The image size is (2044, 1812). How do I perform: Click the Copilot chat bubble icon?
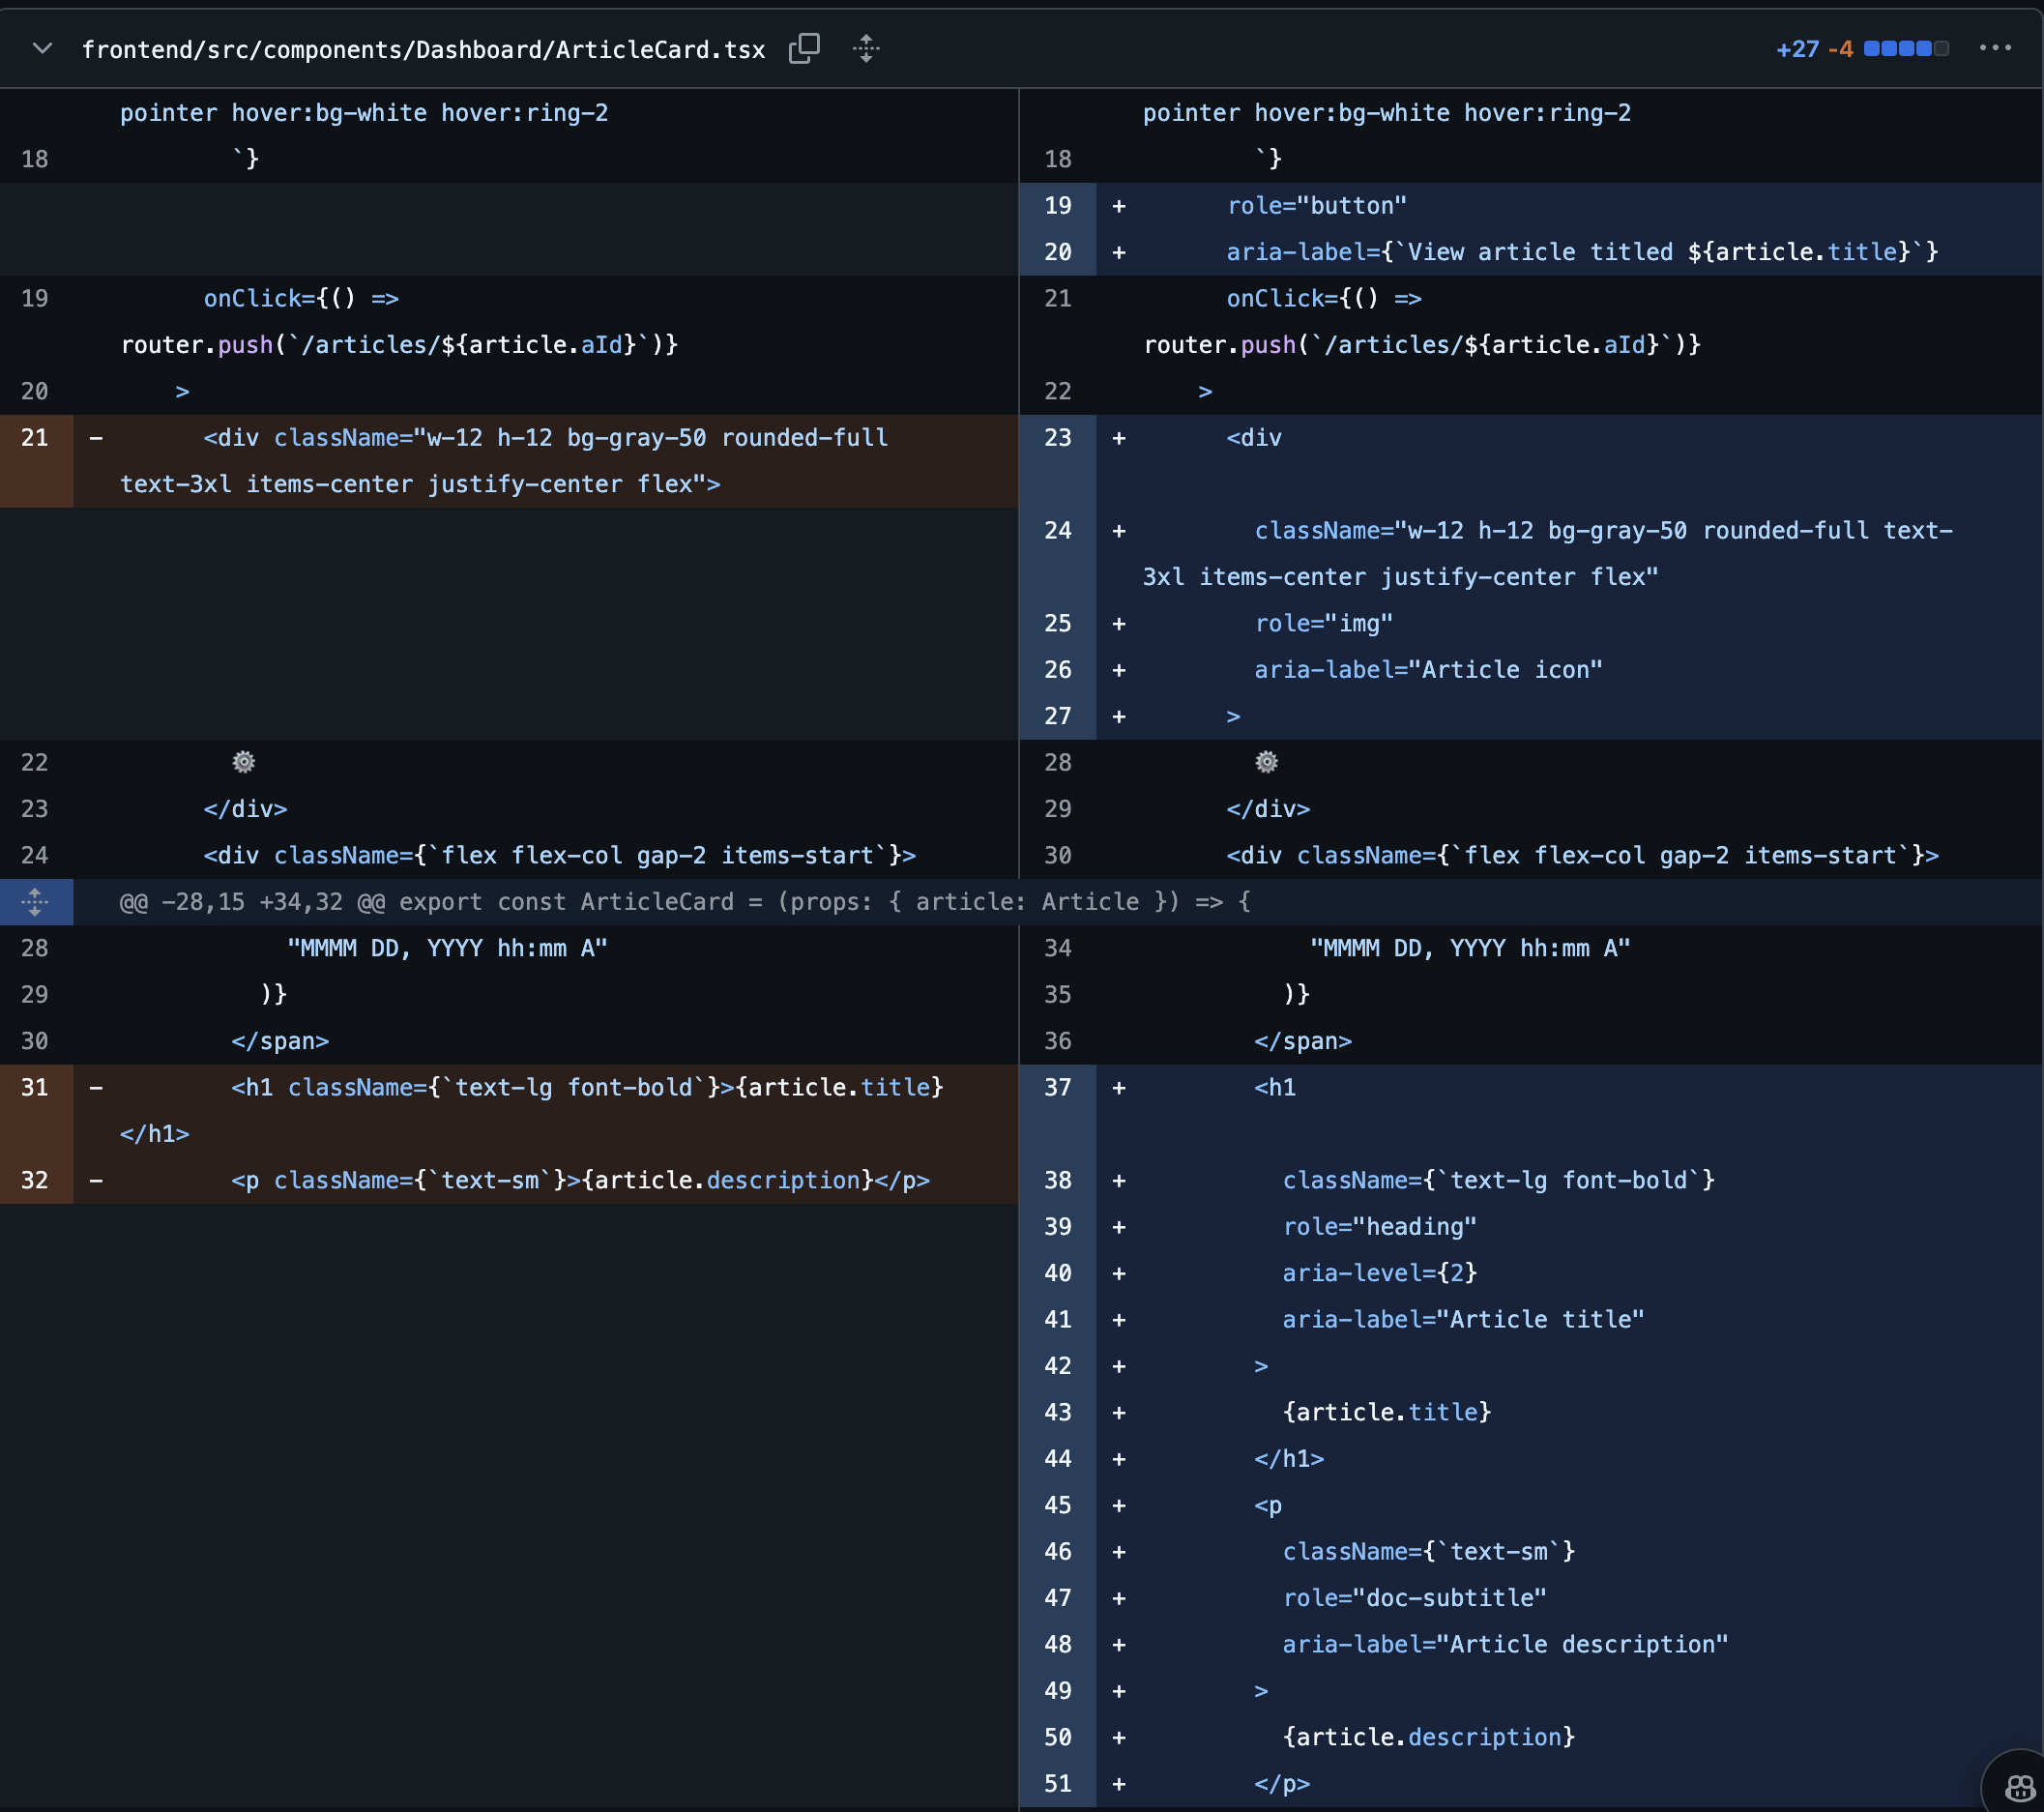coord(2020,1786)
